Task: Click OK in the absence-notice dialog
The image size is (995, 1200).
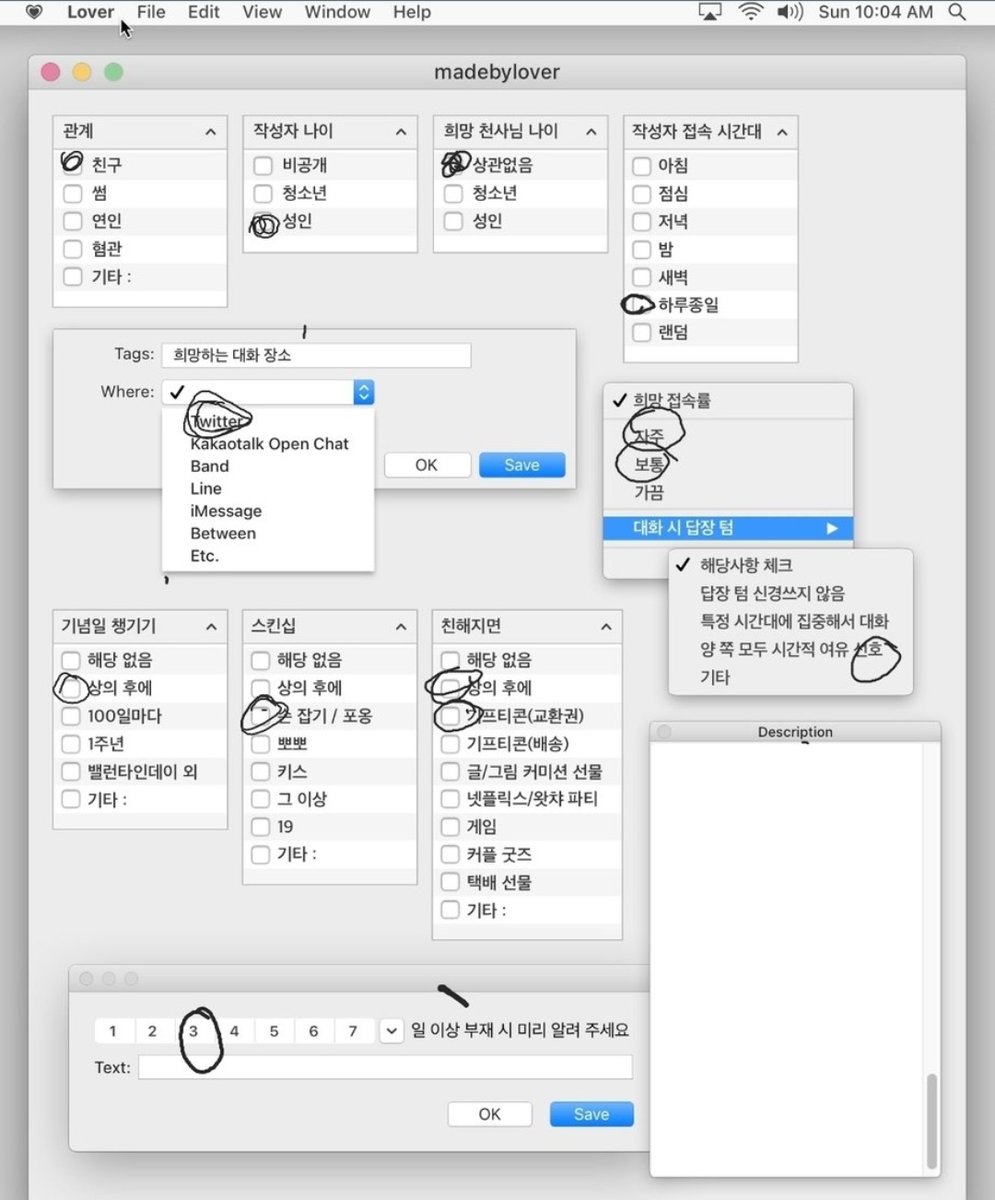Action: [490, 1114]
